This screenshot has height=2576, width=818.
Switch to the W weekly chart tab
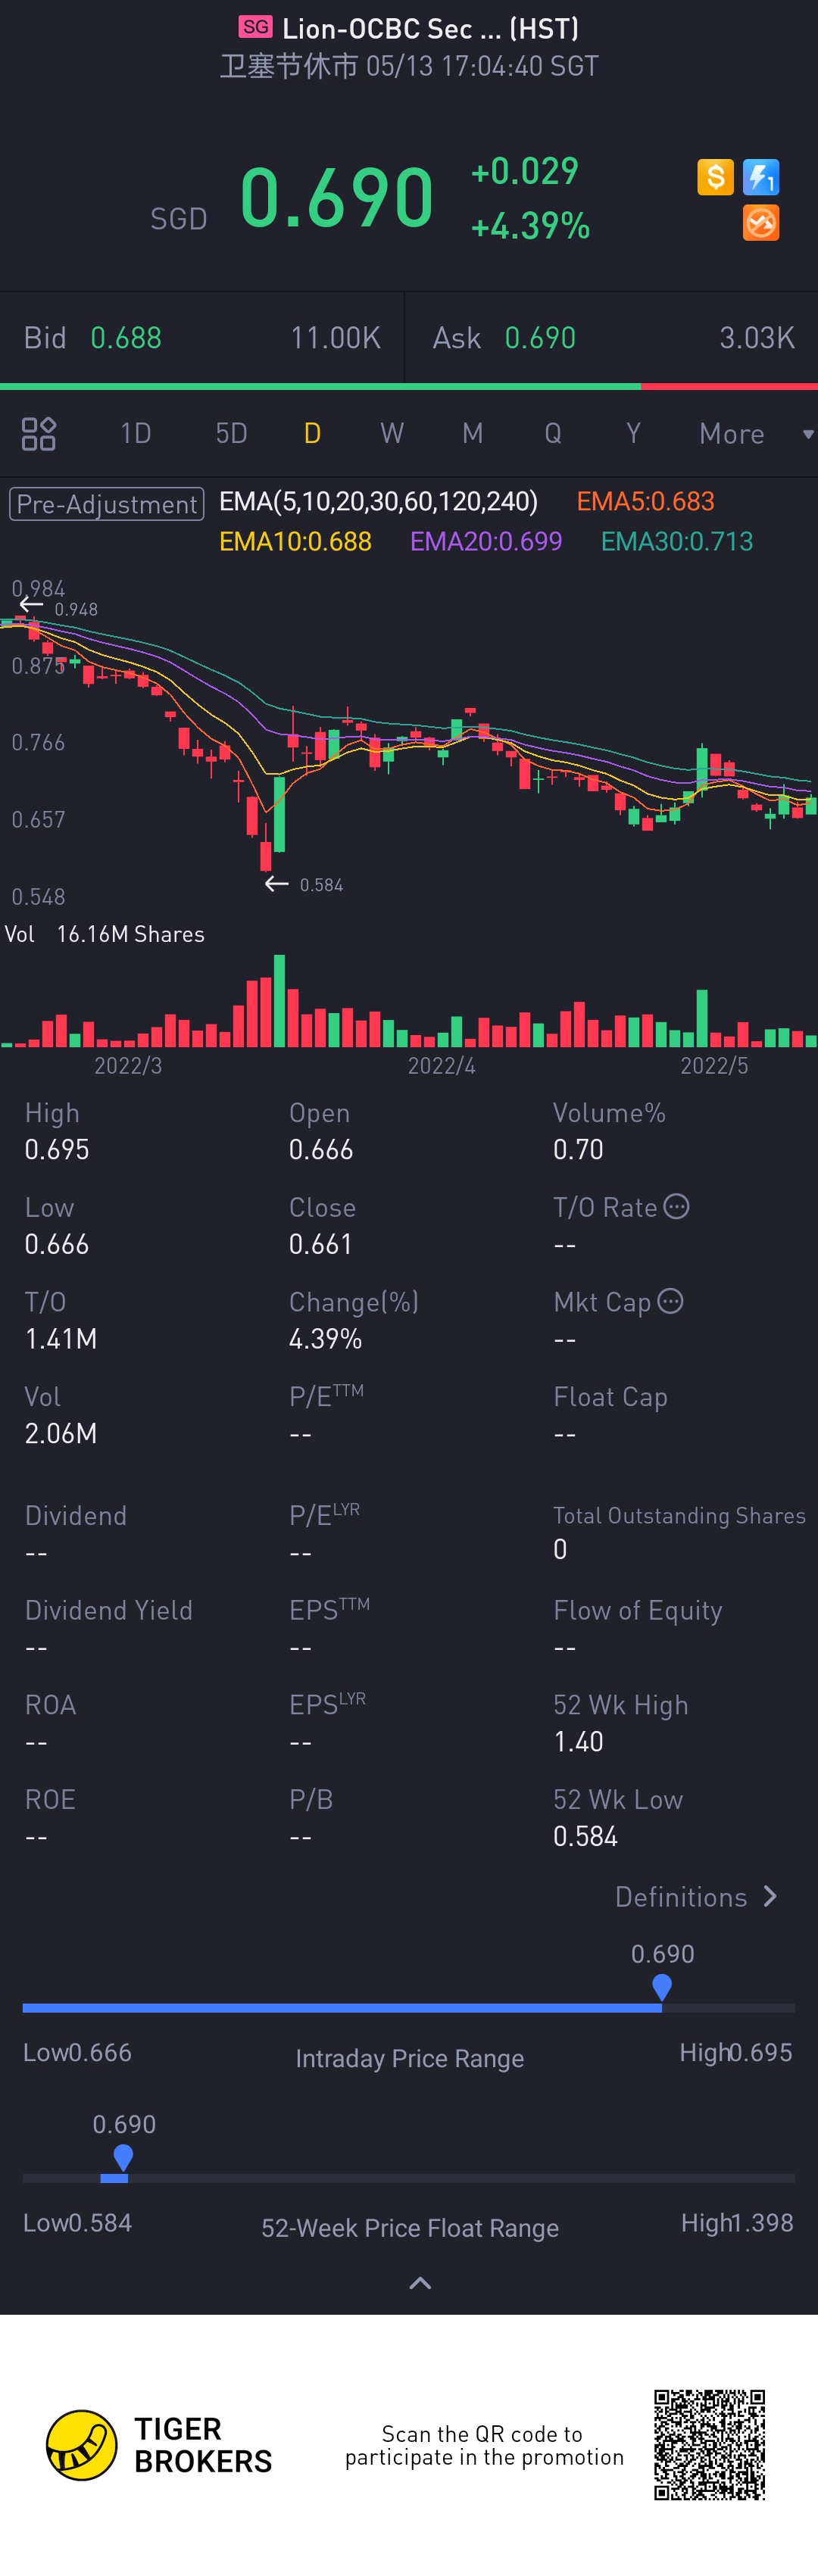[x=392, y=433]
